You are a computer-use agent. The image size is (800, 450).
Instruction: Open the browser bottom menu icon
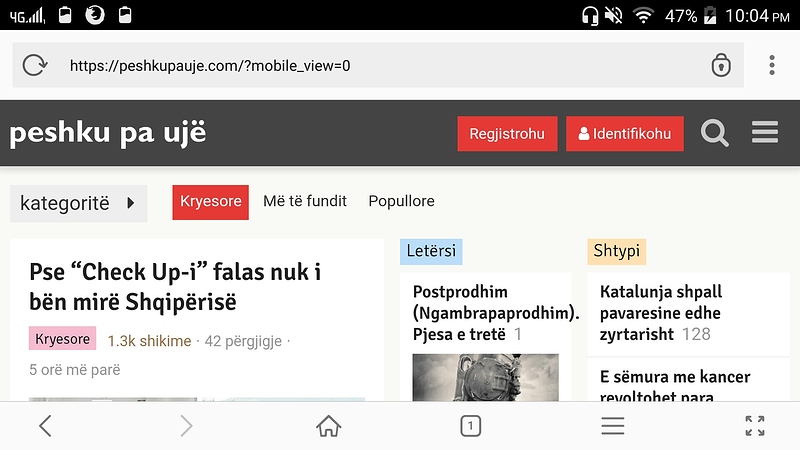coord(612,426)
